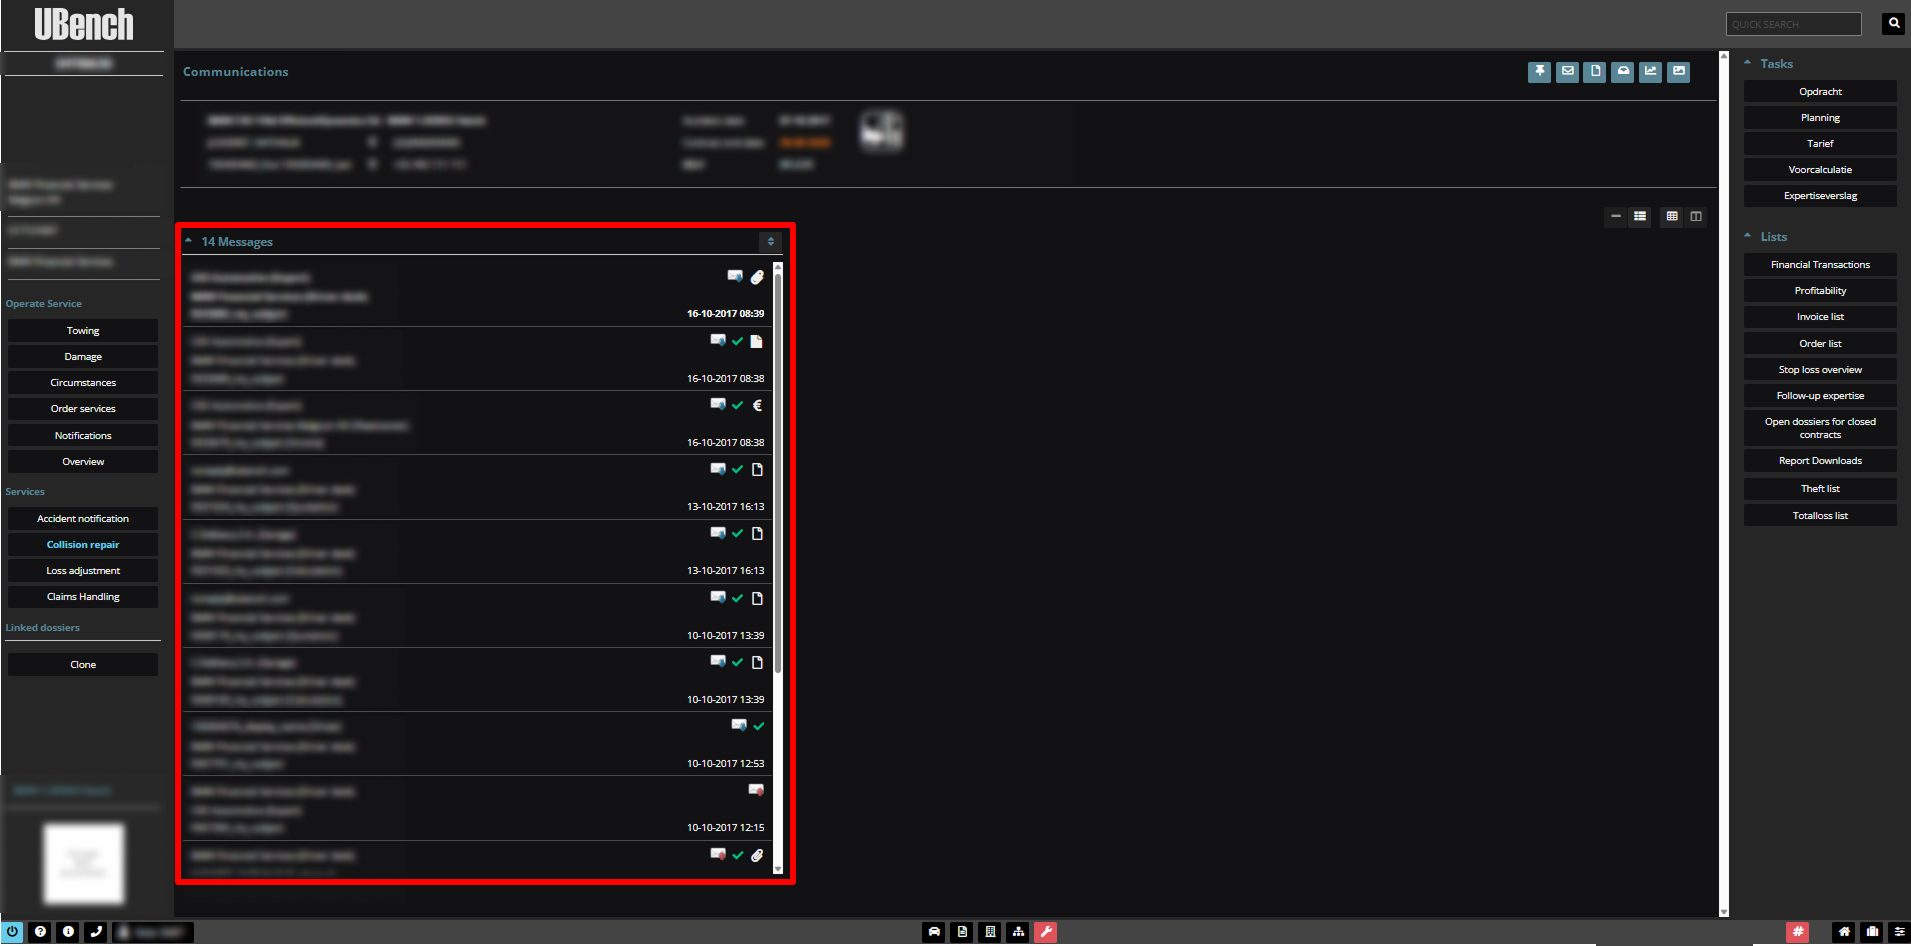1911x946 pixels.
Task: Click the line chart icon in Communications toolbar
Action: pyautogui.click(x=1650, y=72)
